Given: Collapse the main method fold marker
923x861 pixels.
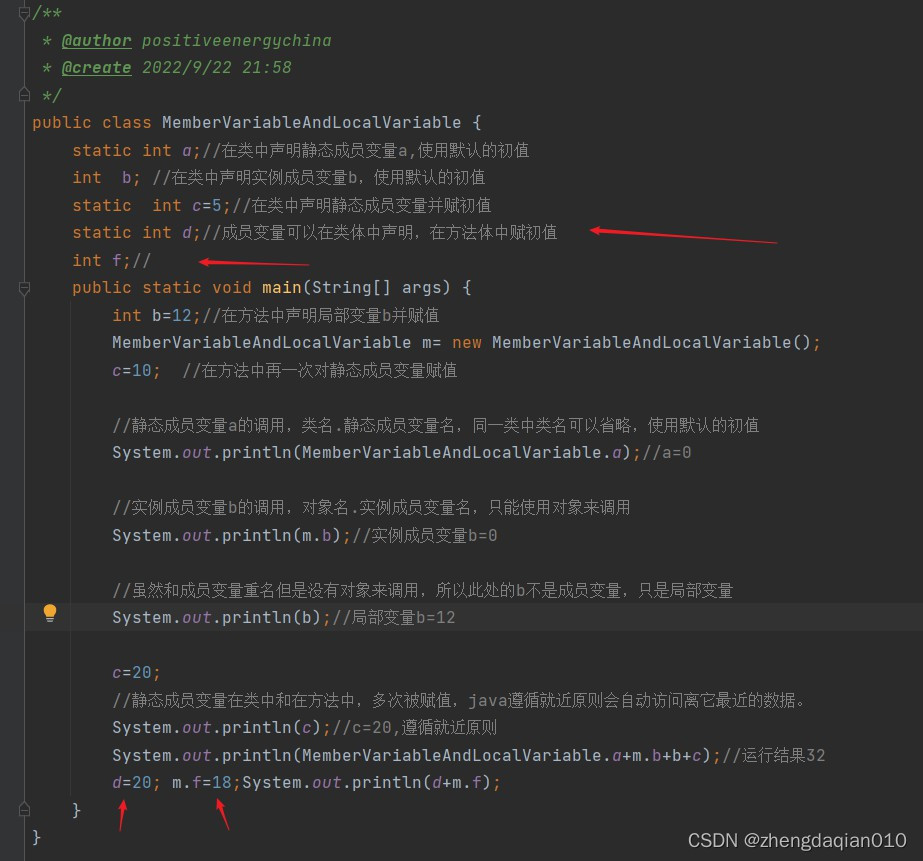Looking at the screenshot, I should pos(24,288).
